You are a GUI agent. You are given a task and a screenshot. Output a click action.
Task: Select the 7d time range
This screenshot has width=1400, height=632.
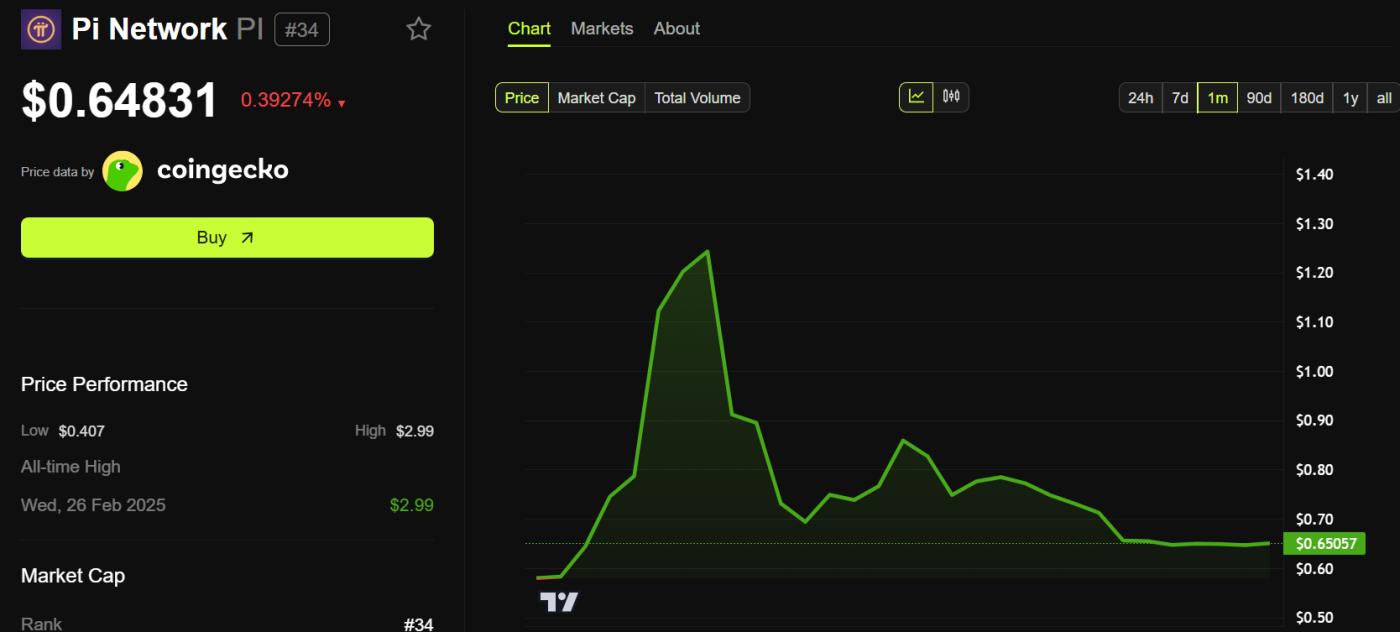click(1180, 97)
